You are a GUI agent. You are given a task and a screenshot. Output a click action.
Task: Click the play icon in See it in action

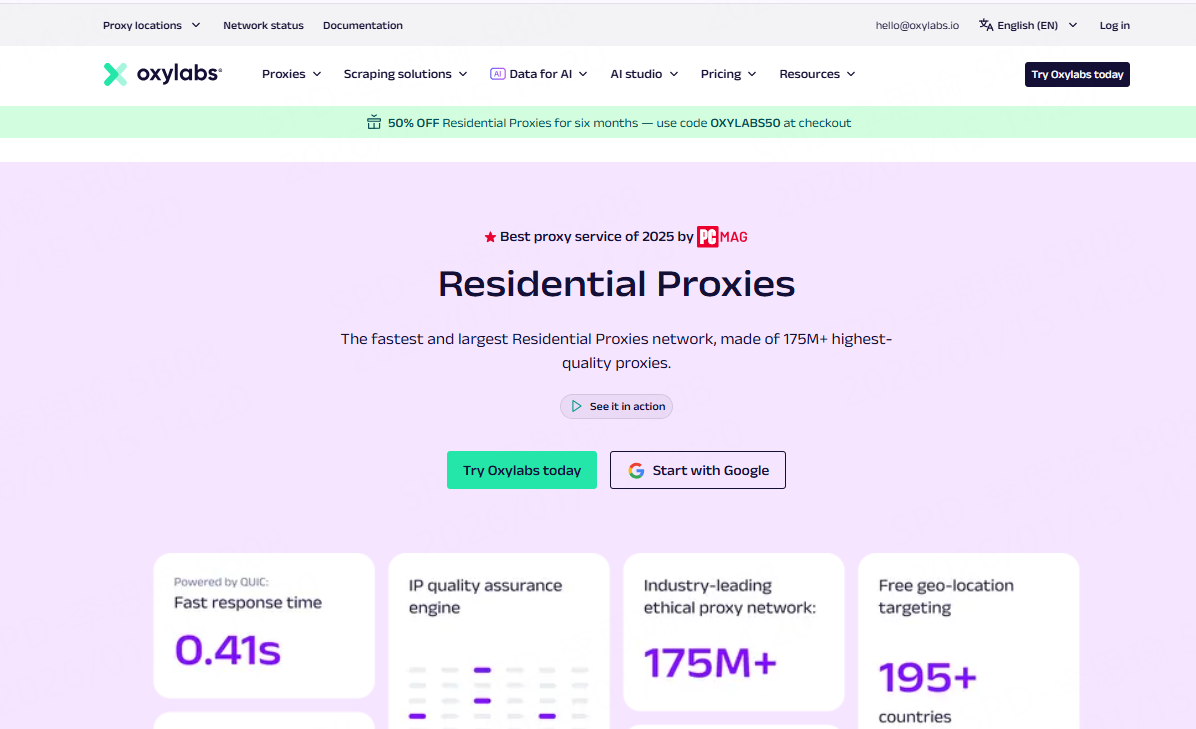click(576, 406)
